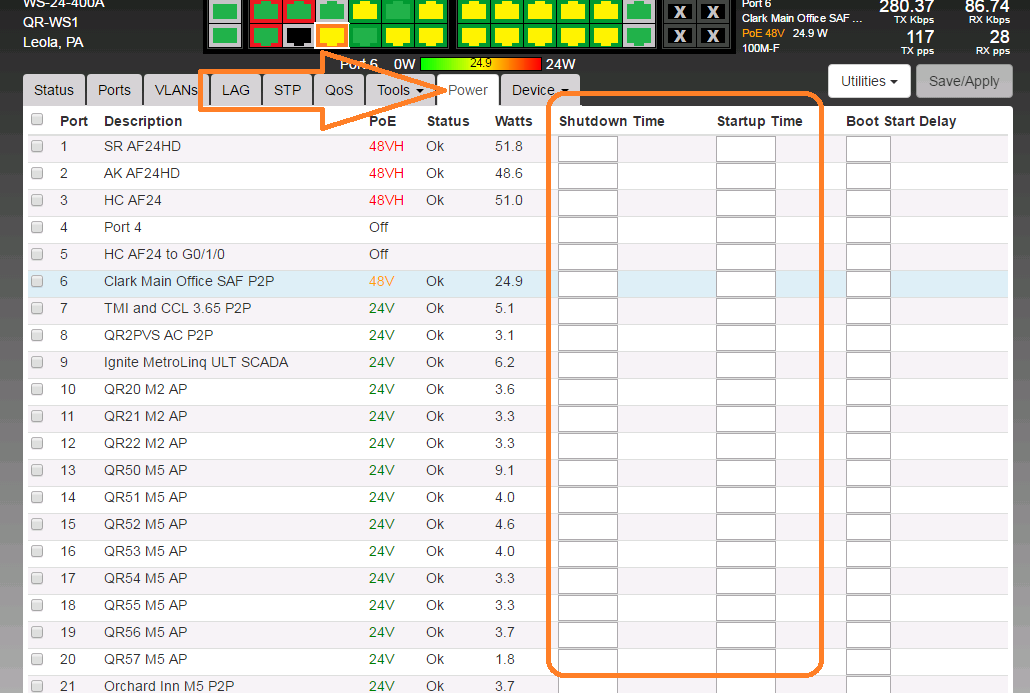Open the Tools dropdown menu
This screenshot has width=1030, height=693.
pyautogui.click(x=399, y=90)
